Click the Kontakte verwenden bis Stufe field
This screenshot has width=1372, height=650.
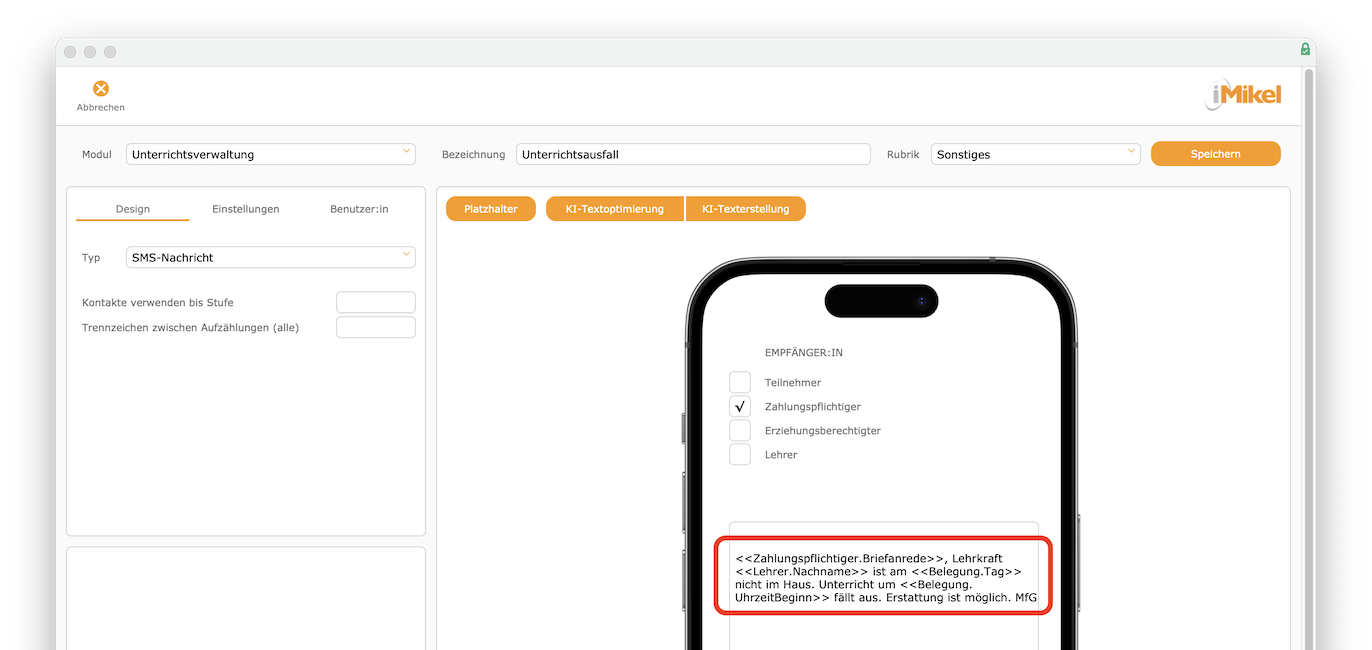point(375,302)
